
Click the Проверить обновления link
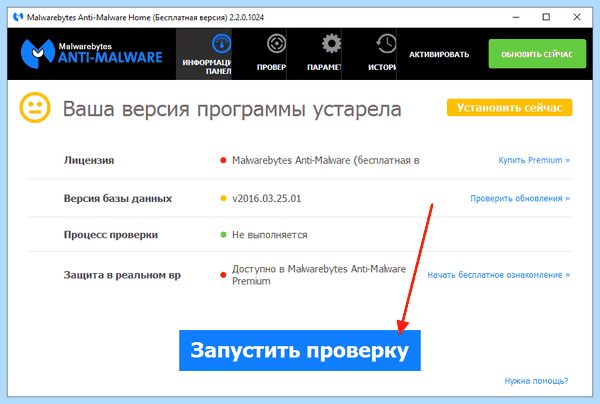[520, 198]
